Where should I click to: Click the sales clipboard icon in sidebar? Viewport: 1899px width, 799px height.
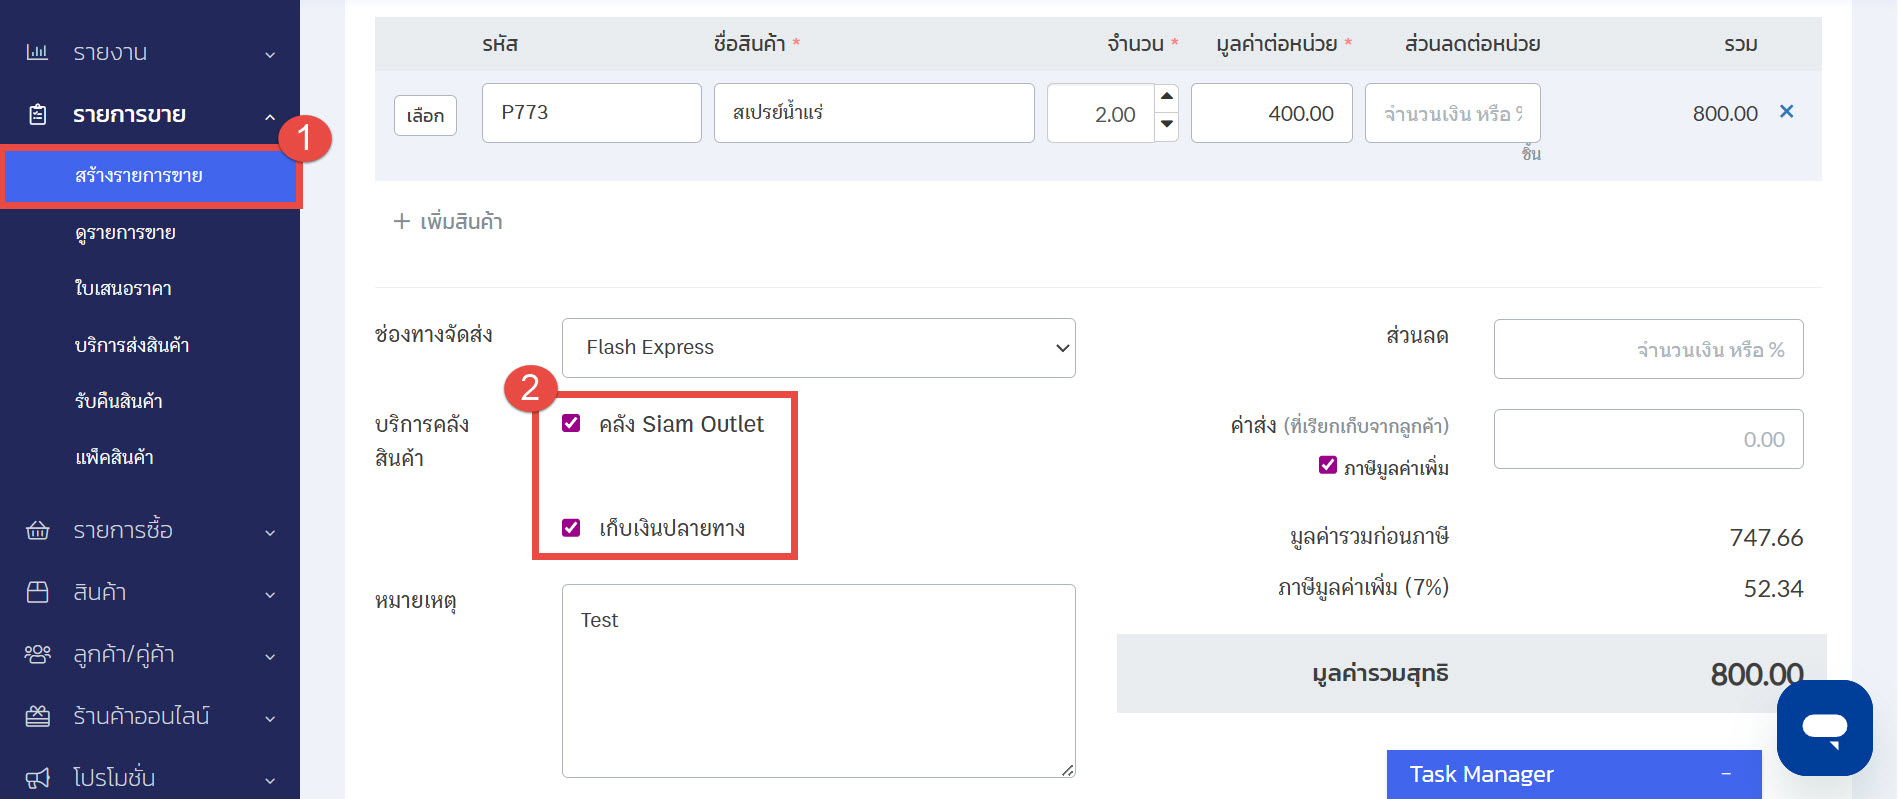(37, 114)
